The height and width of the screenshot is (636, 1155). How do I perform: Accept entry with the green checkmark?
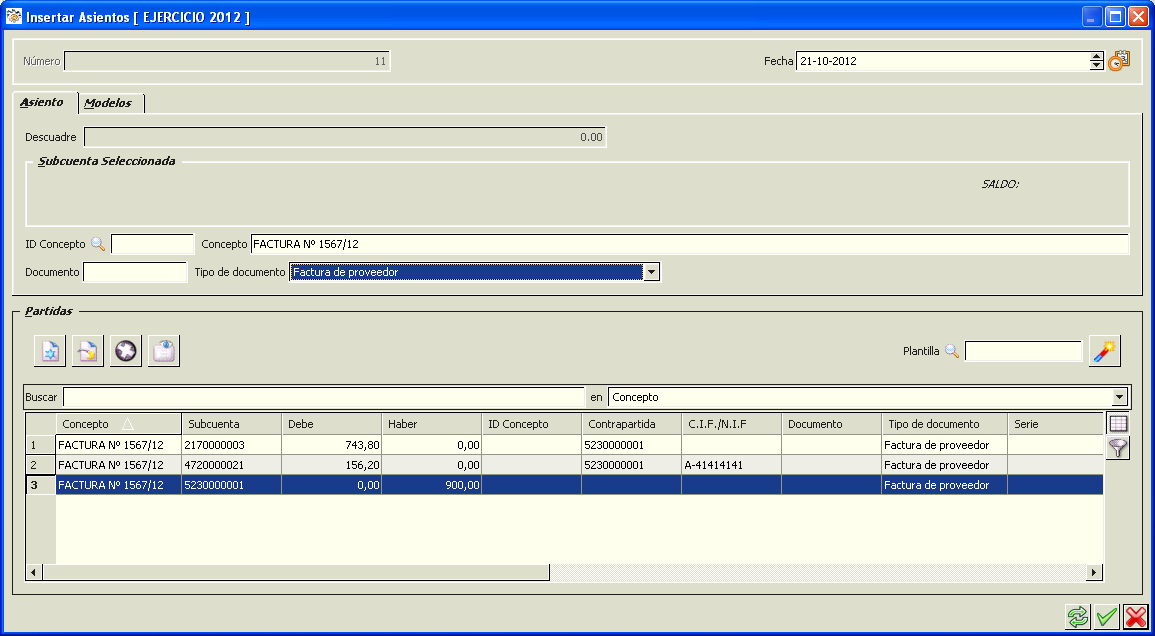click(1106, 616)
